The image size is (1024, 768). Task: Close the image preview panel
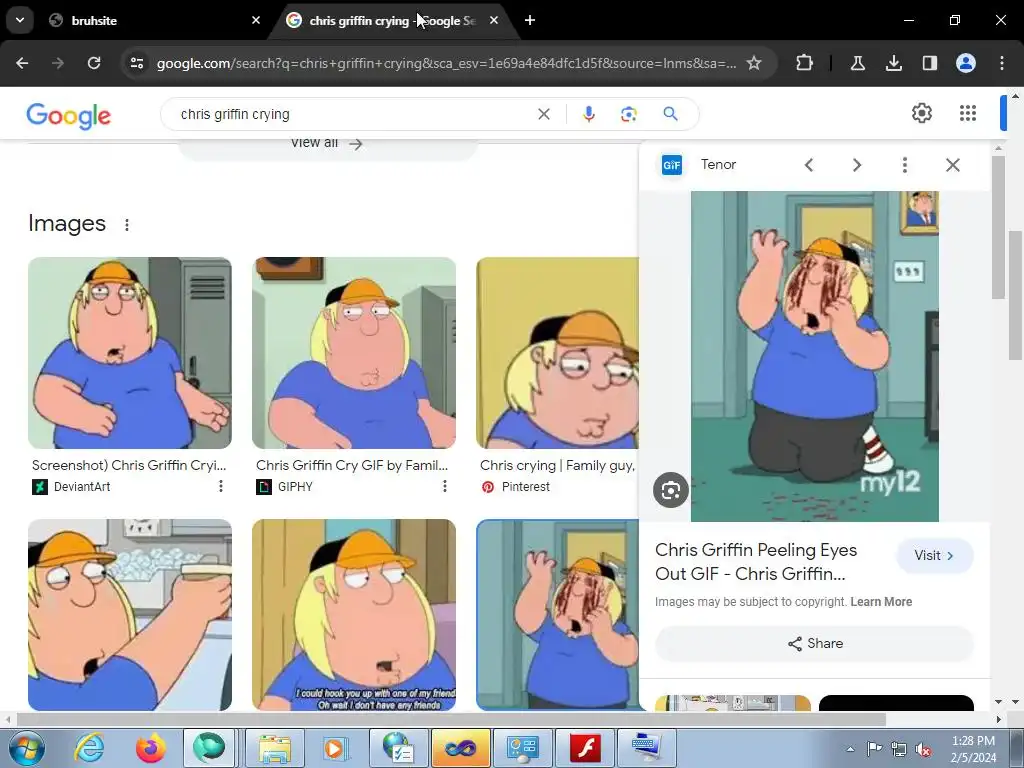[x=953, y=165]
